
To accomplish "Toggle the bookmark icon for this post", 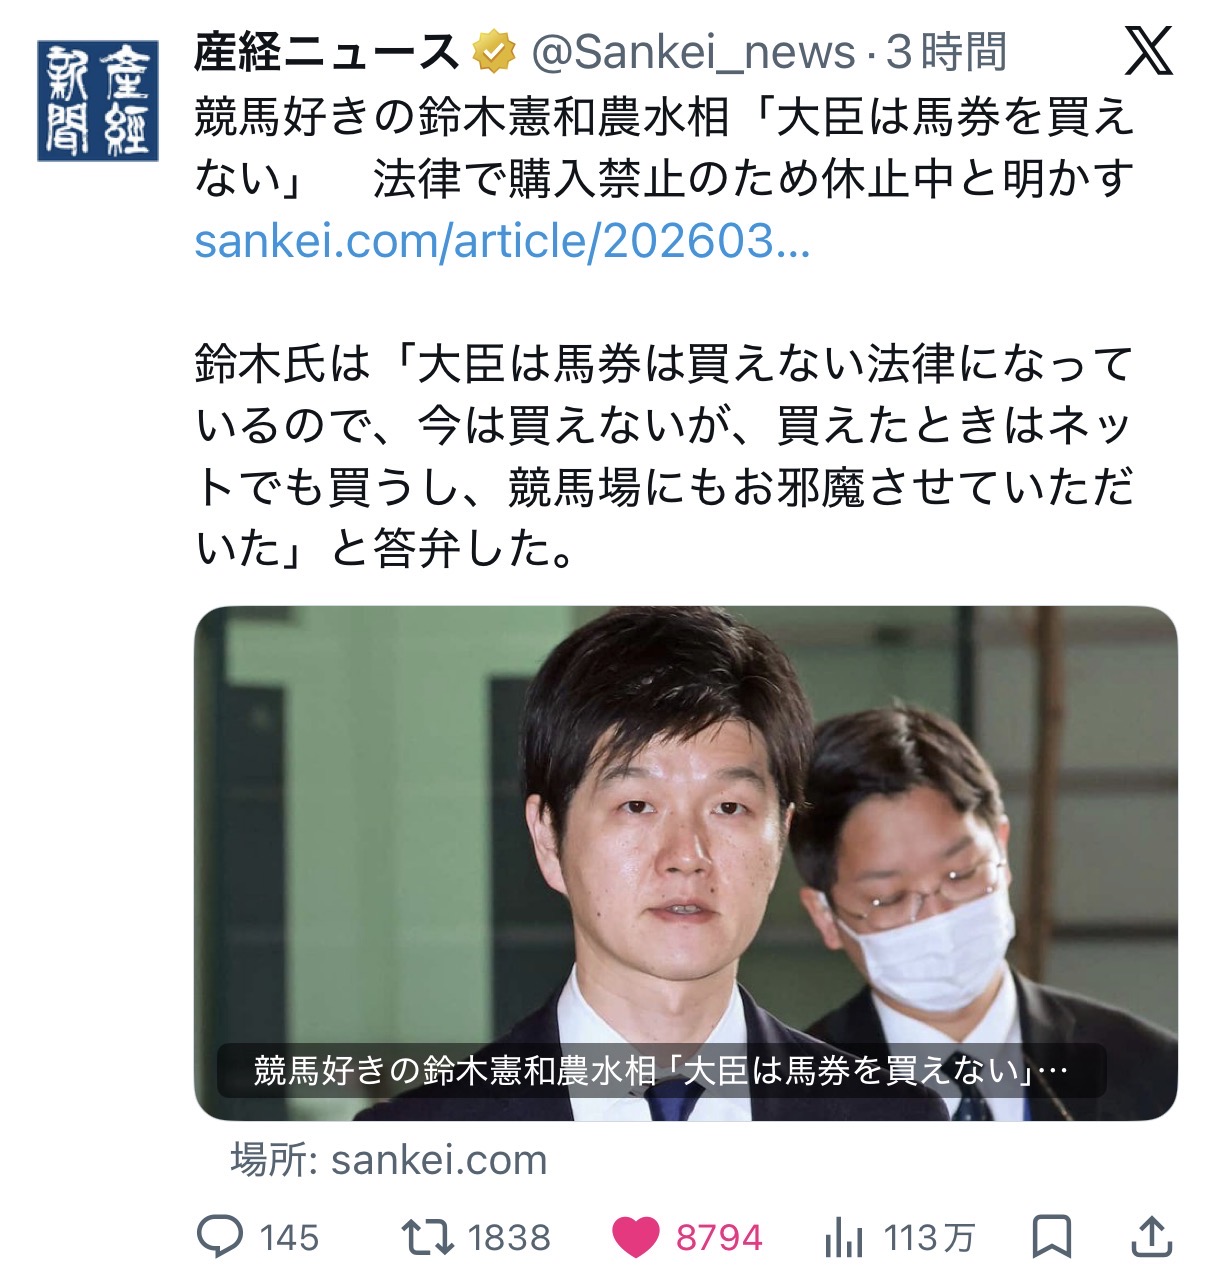I will [1052, 1237].
